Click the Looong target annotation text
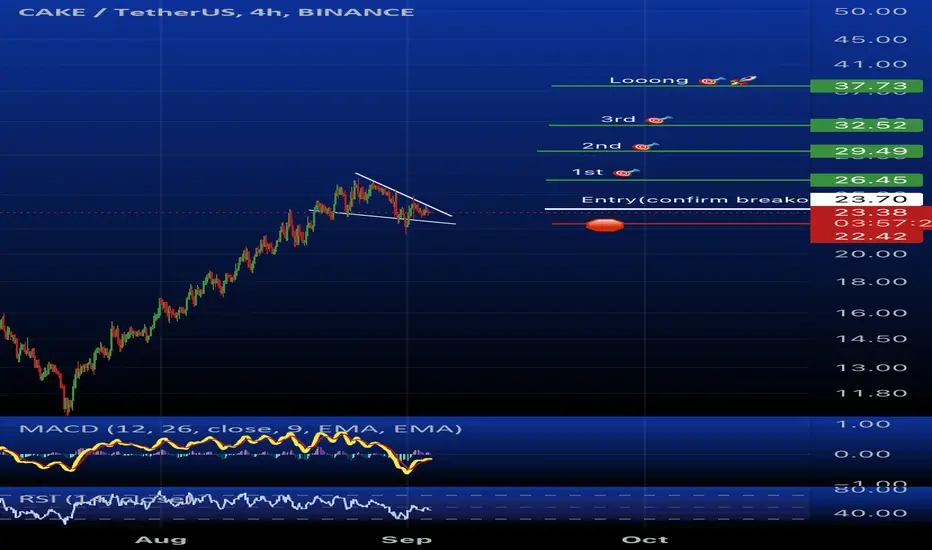 click(649, 80)
